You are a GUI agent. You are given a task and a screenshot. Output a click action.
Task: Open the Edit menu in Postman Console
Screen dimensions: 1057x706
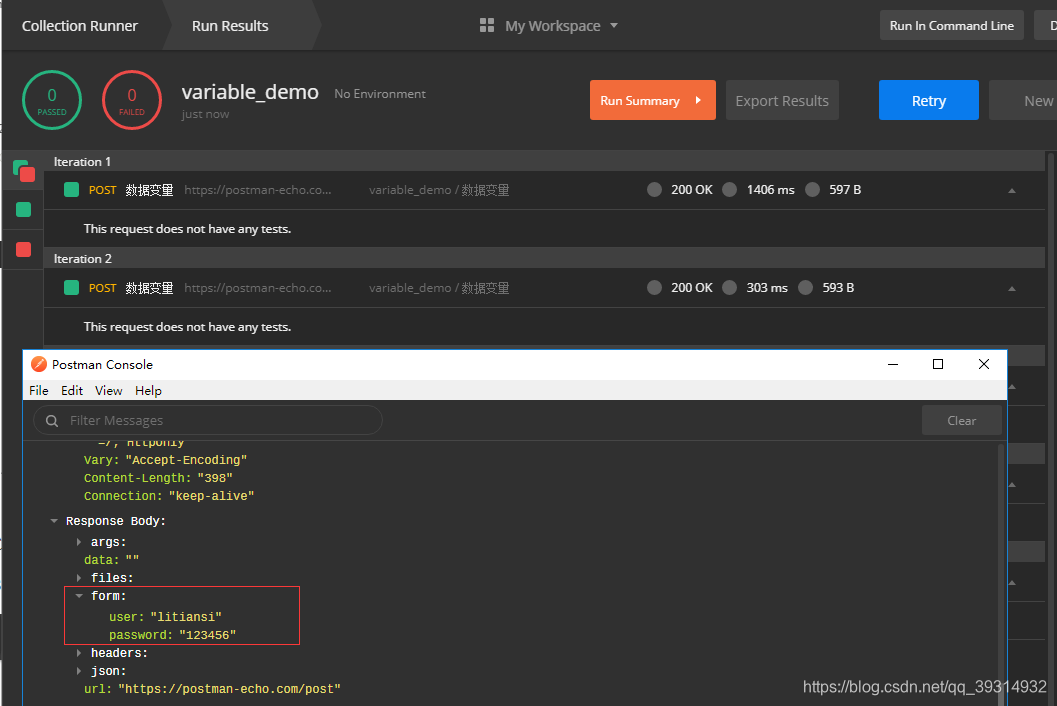click(x=71, y=390)
